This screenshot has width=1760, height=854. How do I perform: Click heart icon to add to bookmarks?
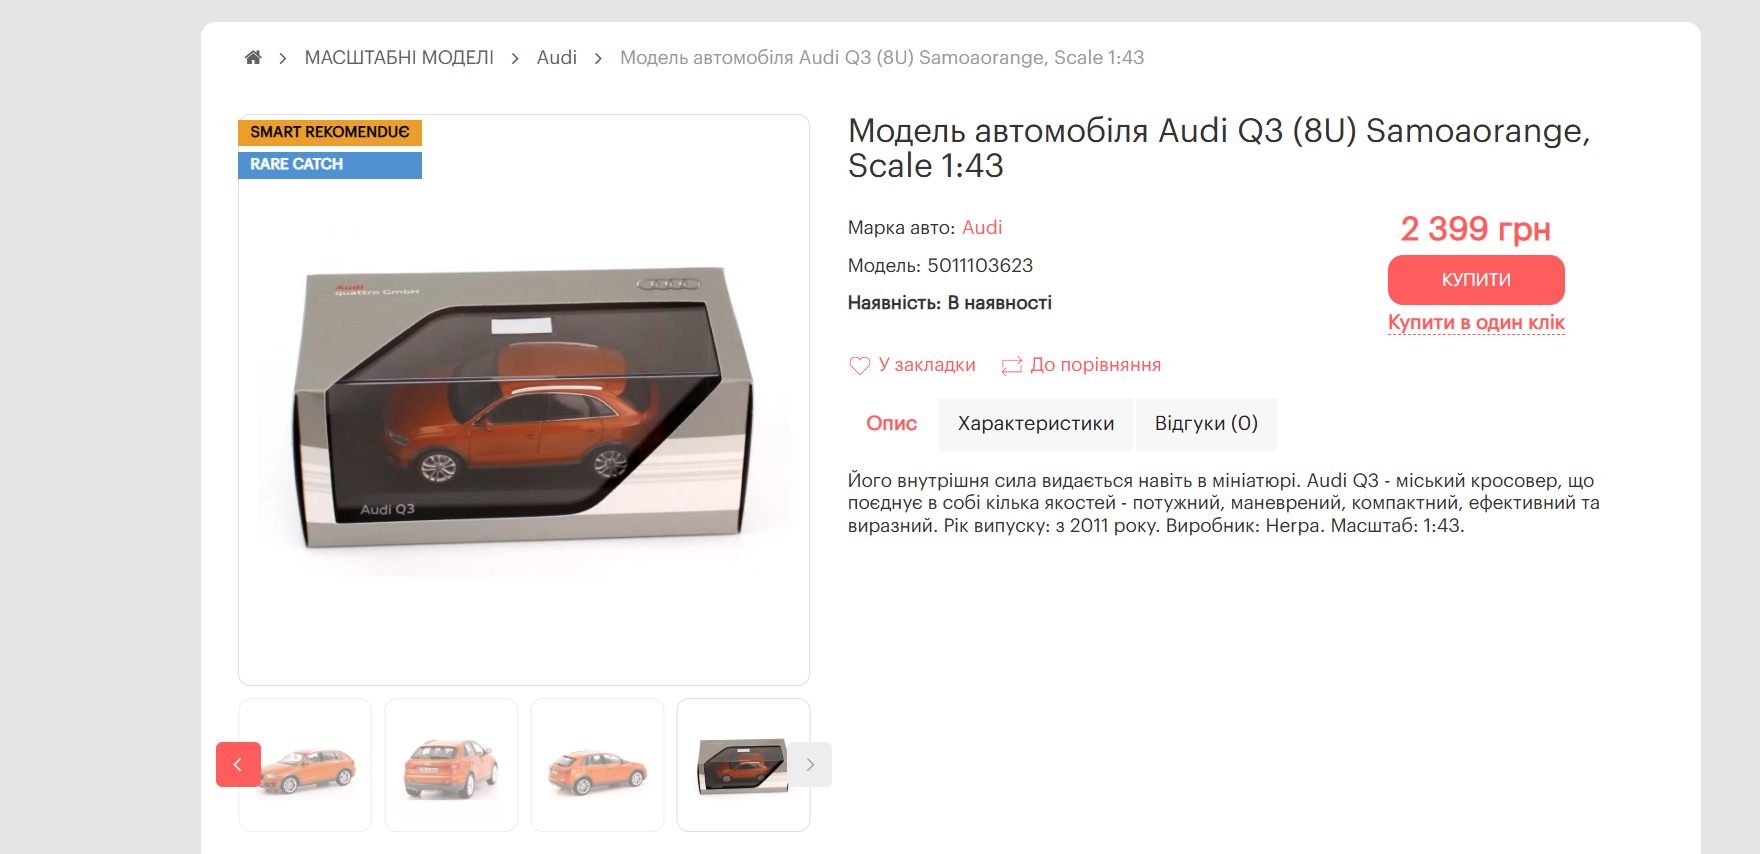point(859,366)
